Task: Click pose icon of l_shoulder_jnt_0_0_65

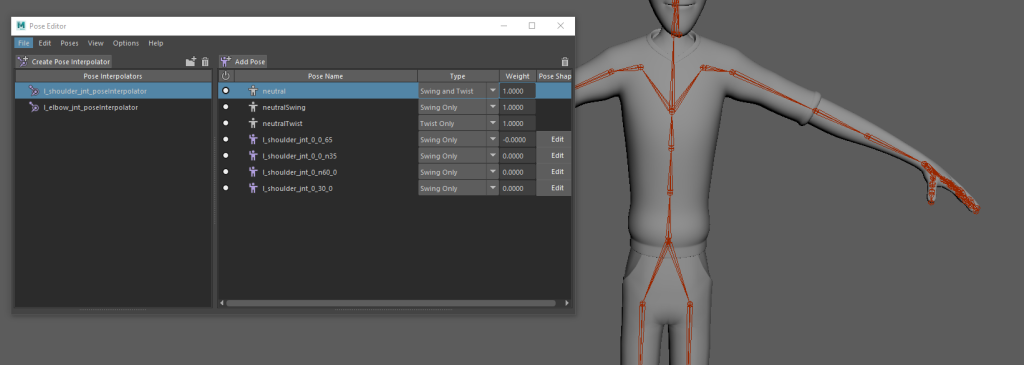Action: 253,139
